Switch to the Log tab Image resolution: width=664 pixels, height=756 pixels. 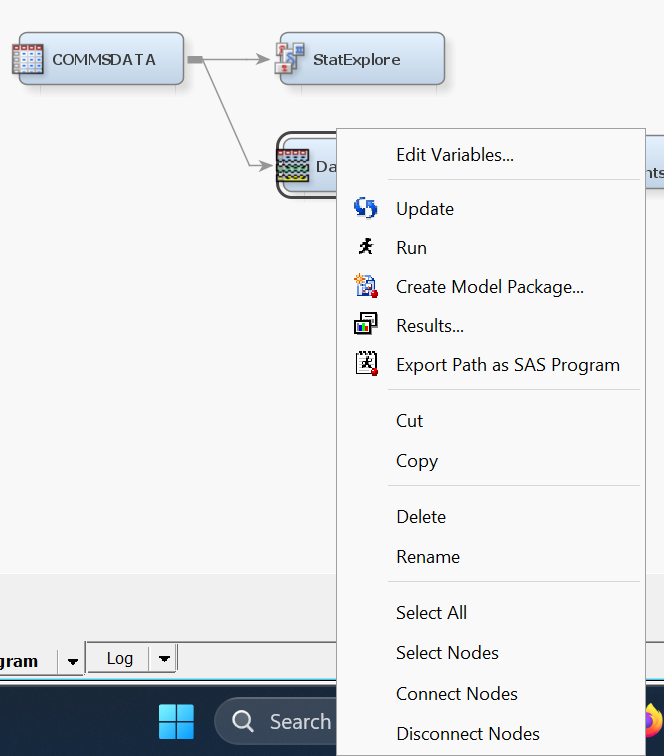click(x=120, y=658)
